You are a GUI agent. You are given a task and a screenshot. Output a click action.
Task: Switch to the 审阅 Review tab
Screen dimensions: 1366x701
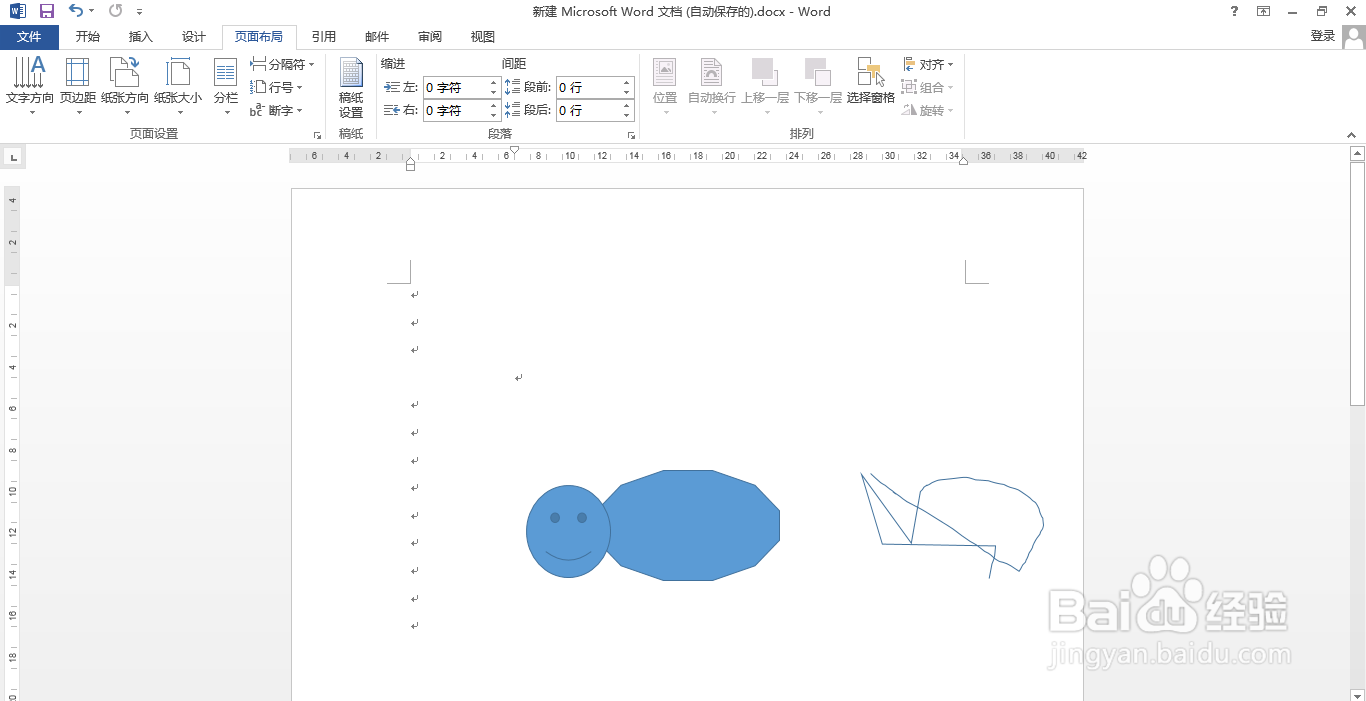(x=430, y=37)
